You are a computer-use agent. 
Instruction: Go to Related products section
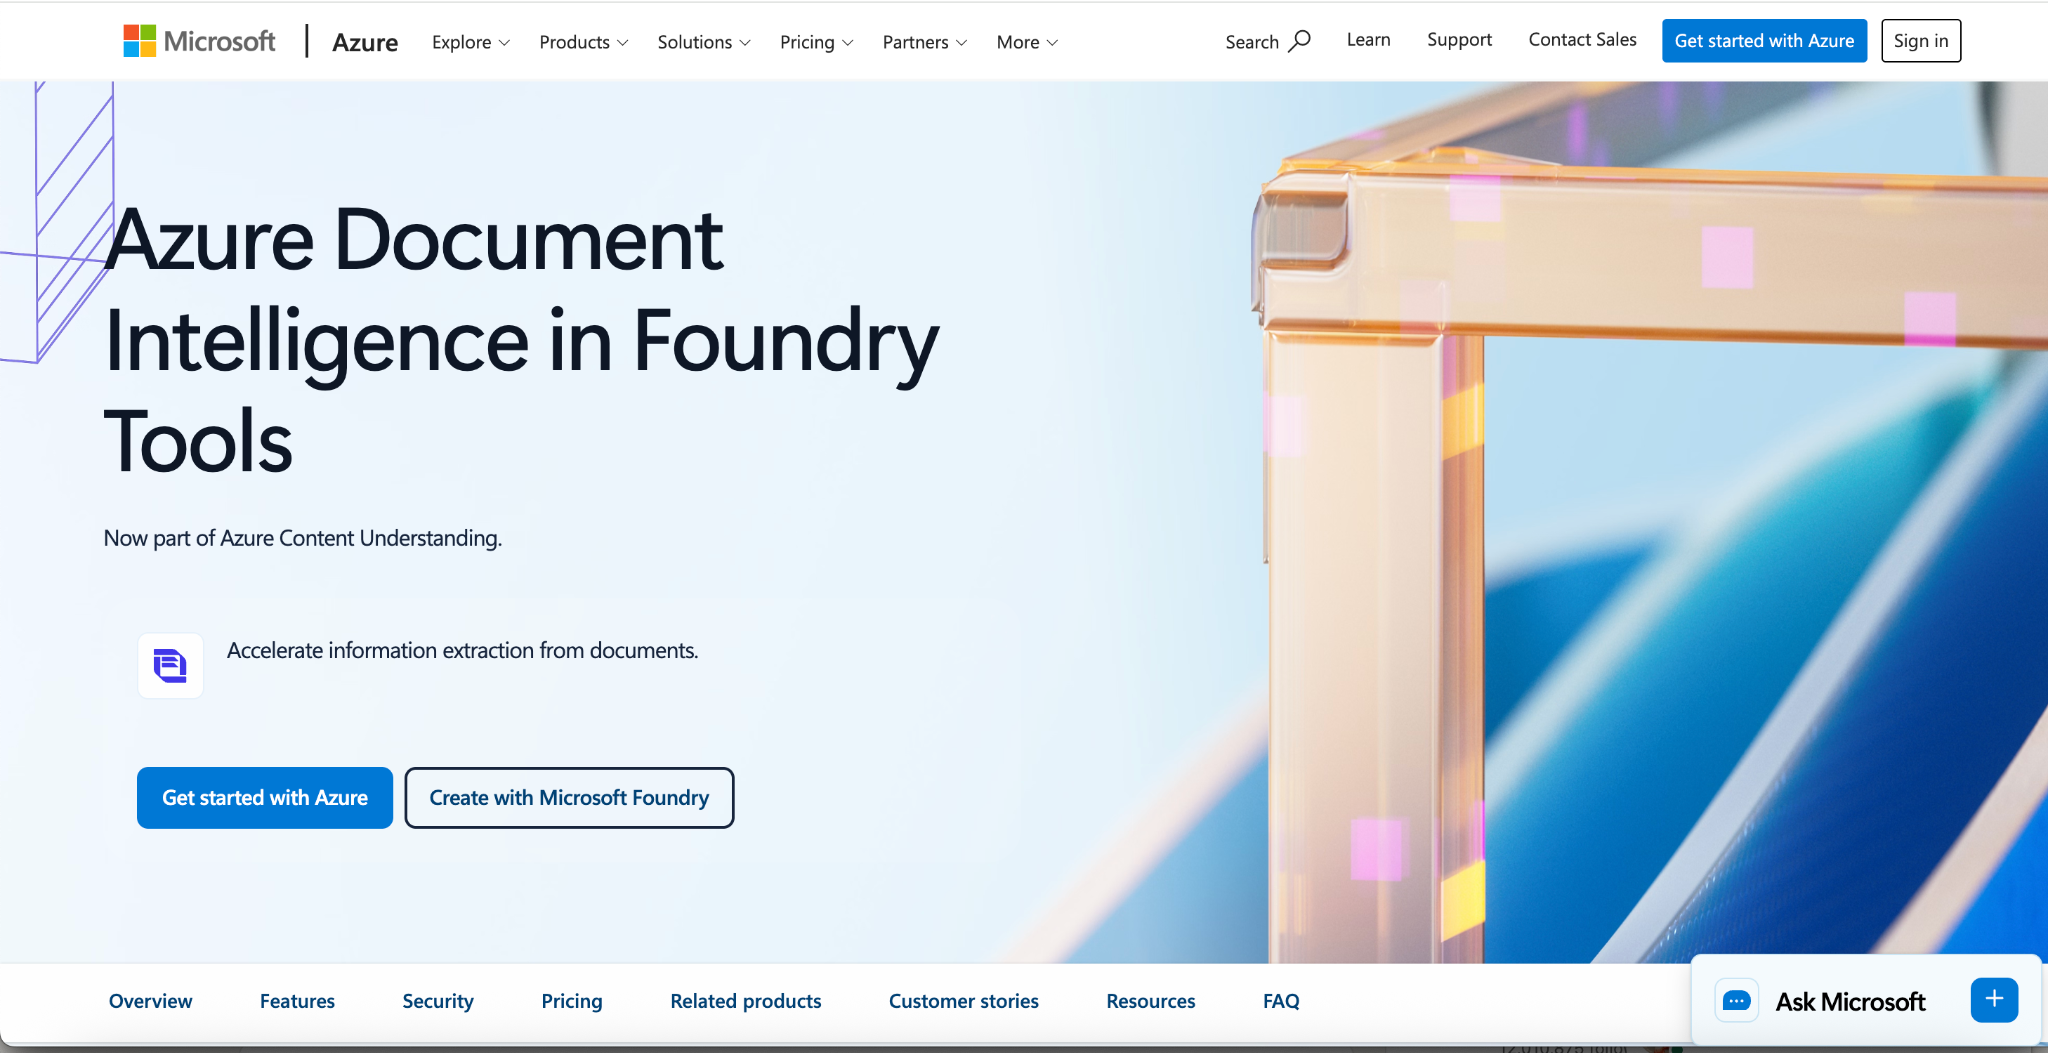tap(746, 1001)
